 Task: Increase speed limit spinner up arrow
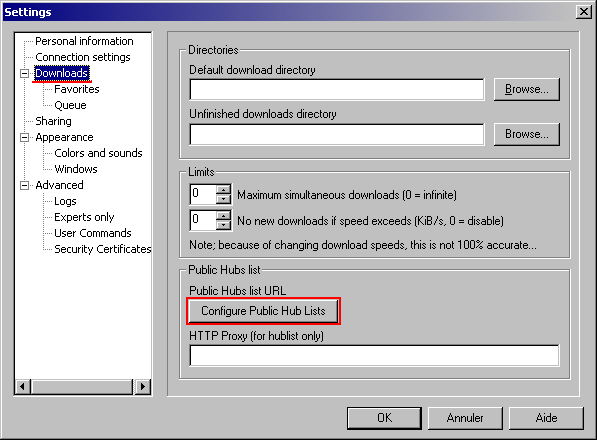(x=223, y=215)
